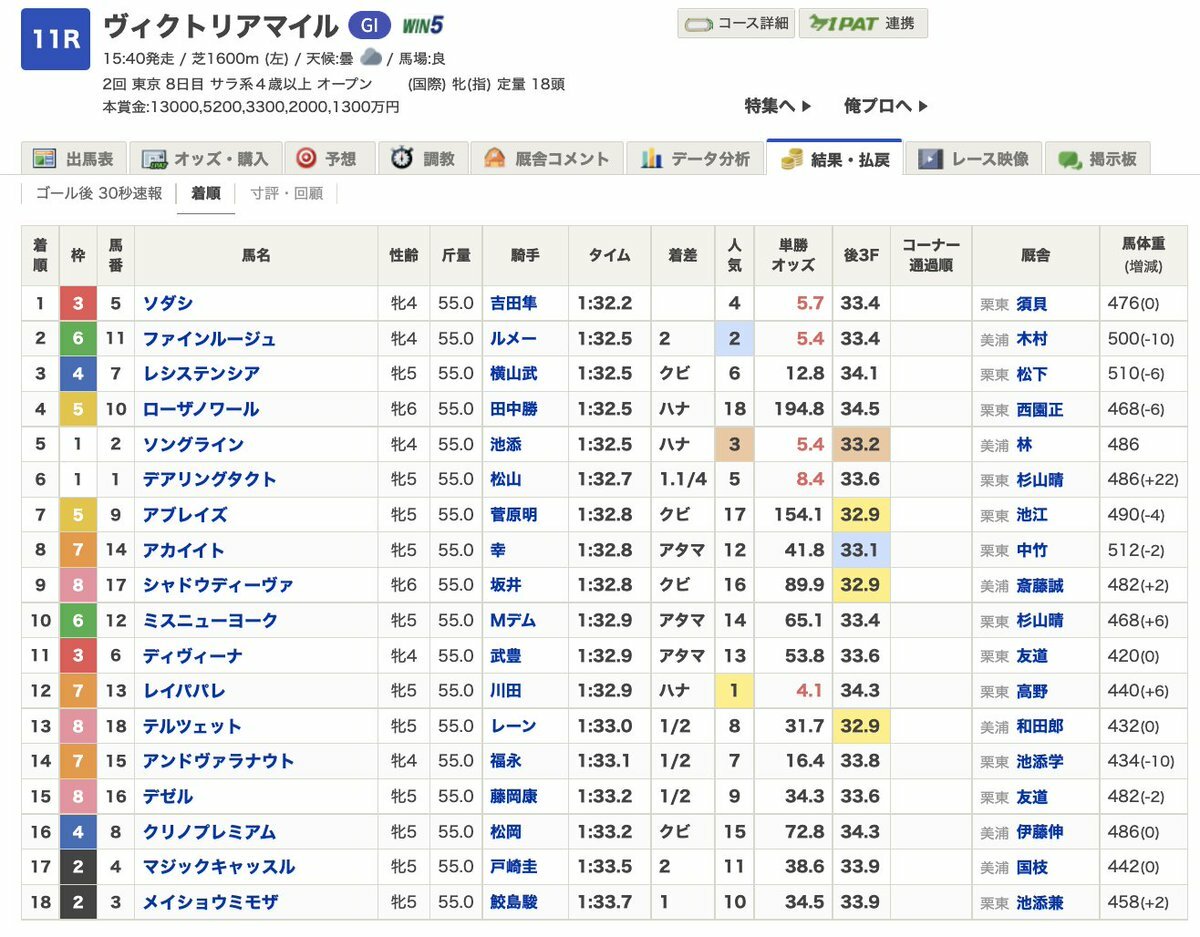Expand the 特集へ arrow link
1200x937 pixels.
pyautogui.click(x=778, y=105)
